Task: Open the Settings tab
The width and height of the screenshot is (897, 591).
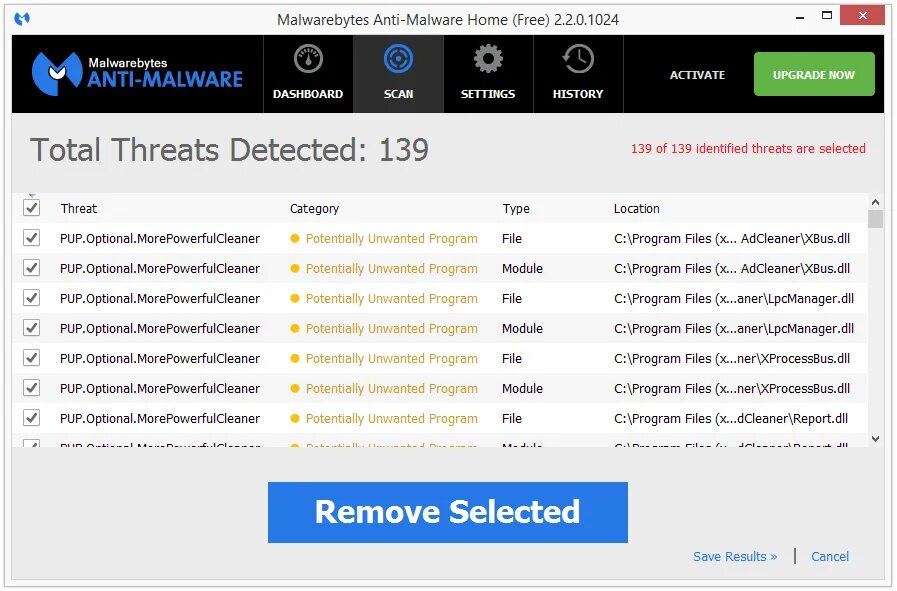Action: tap(488, 74)
